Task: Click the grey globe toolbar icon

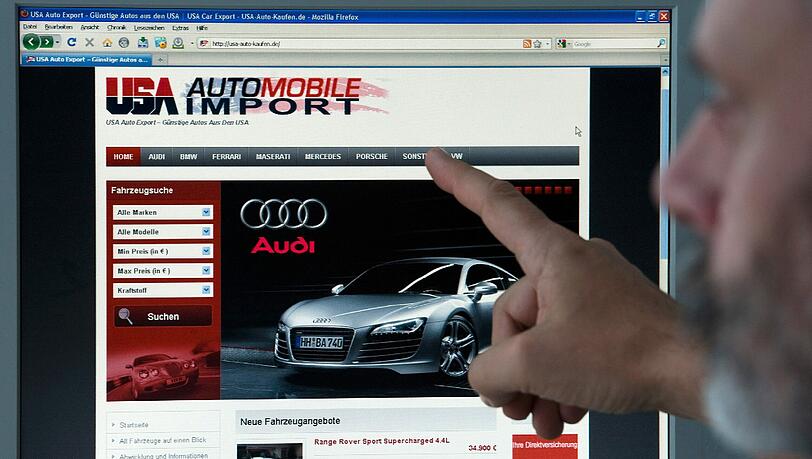Action: point(124,43)
